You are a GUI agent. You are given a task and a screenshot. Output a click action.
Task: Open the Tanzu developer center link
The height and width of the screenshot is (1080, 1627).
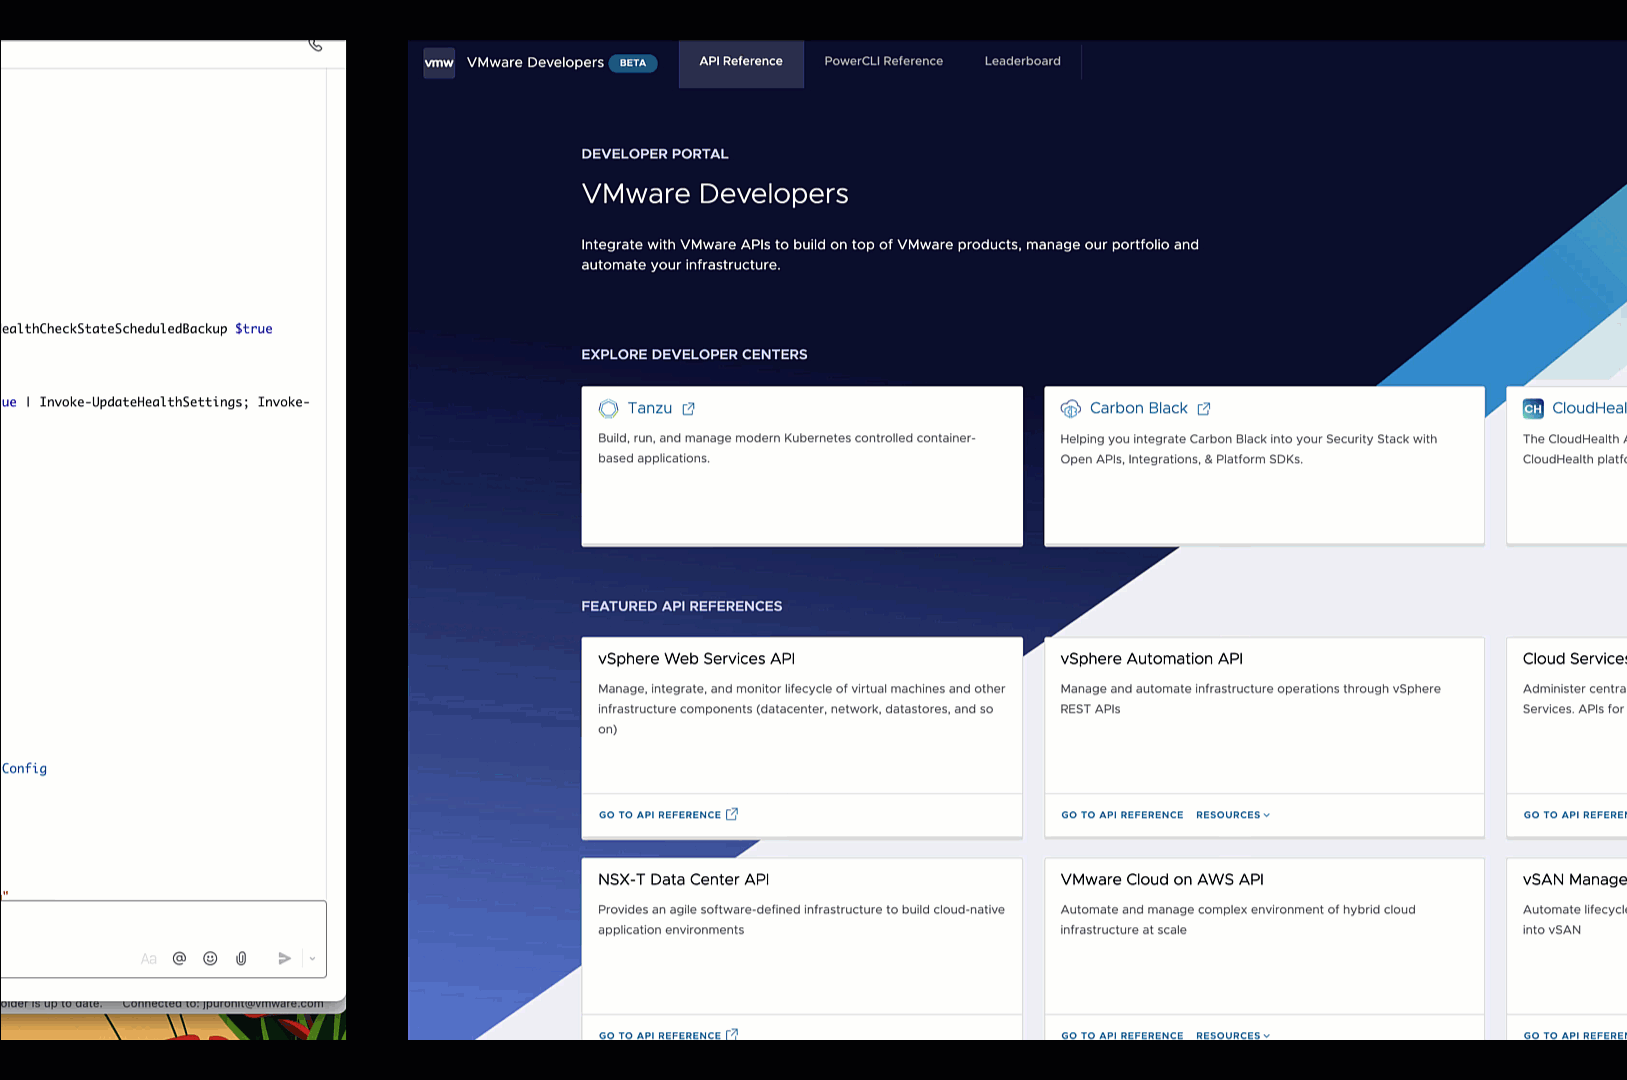coord(650,408)
